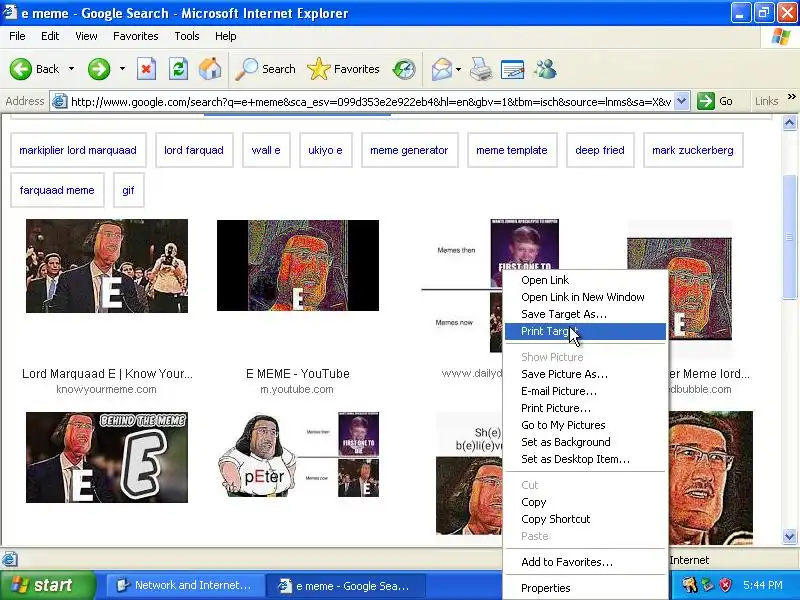800x600 pixels.
Task: Open the Tools menu
Action: 187,36
